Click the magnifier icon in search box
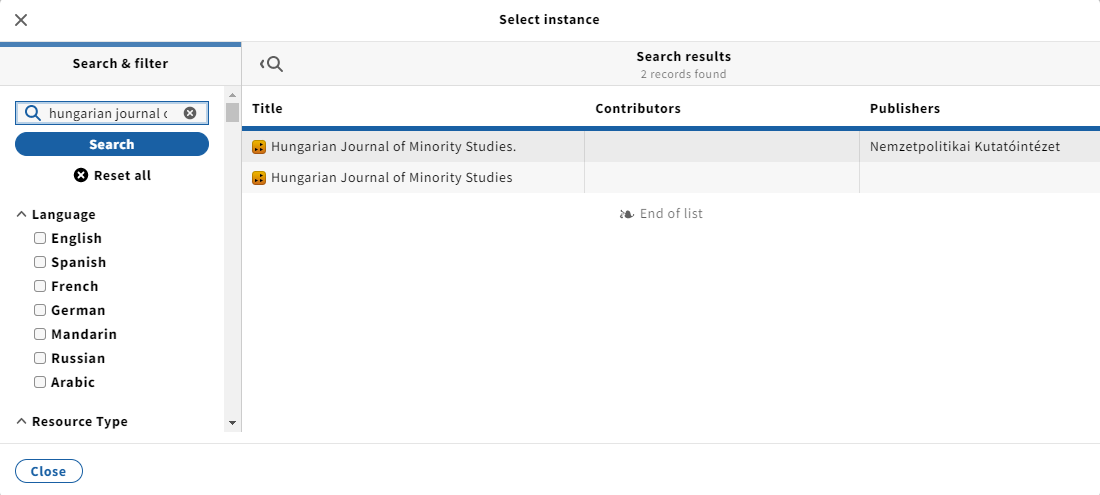Screen dimensions: 1100x495 click(32, 113)
